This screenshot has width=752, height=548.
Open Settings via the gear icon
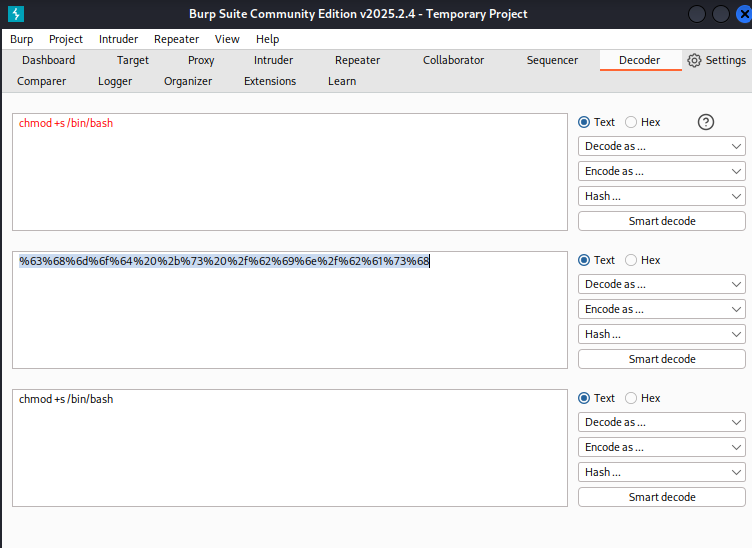point(695,60)
